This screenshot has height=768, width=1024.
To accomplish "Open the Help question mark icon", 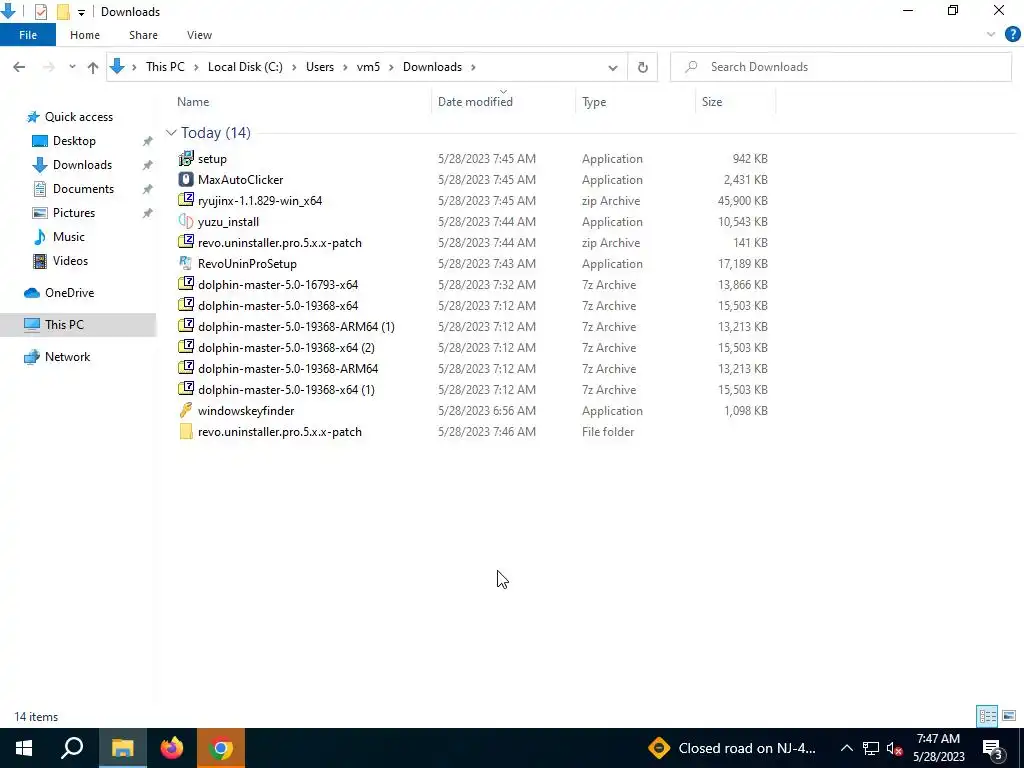I will click(1012, 35).
